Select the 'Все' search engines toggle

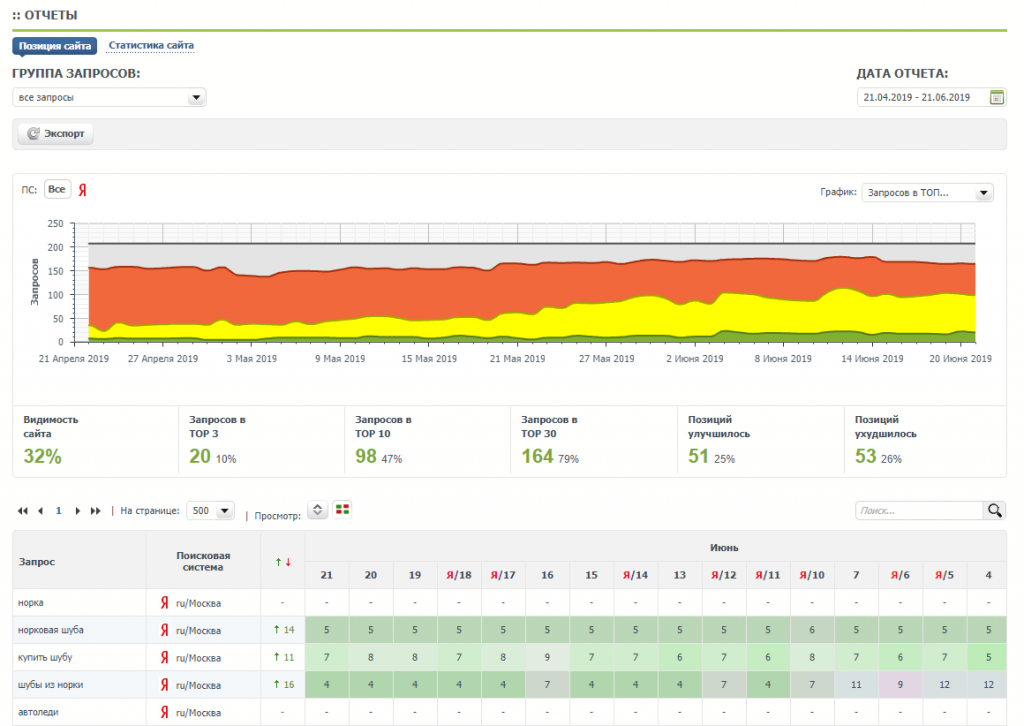57,190
